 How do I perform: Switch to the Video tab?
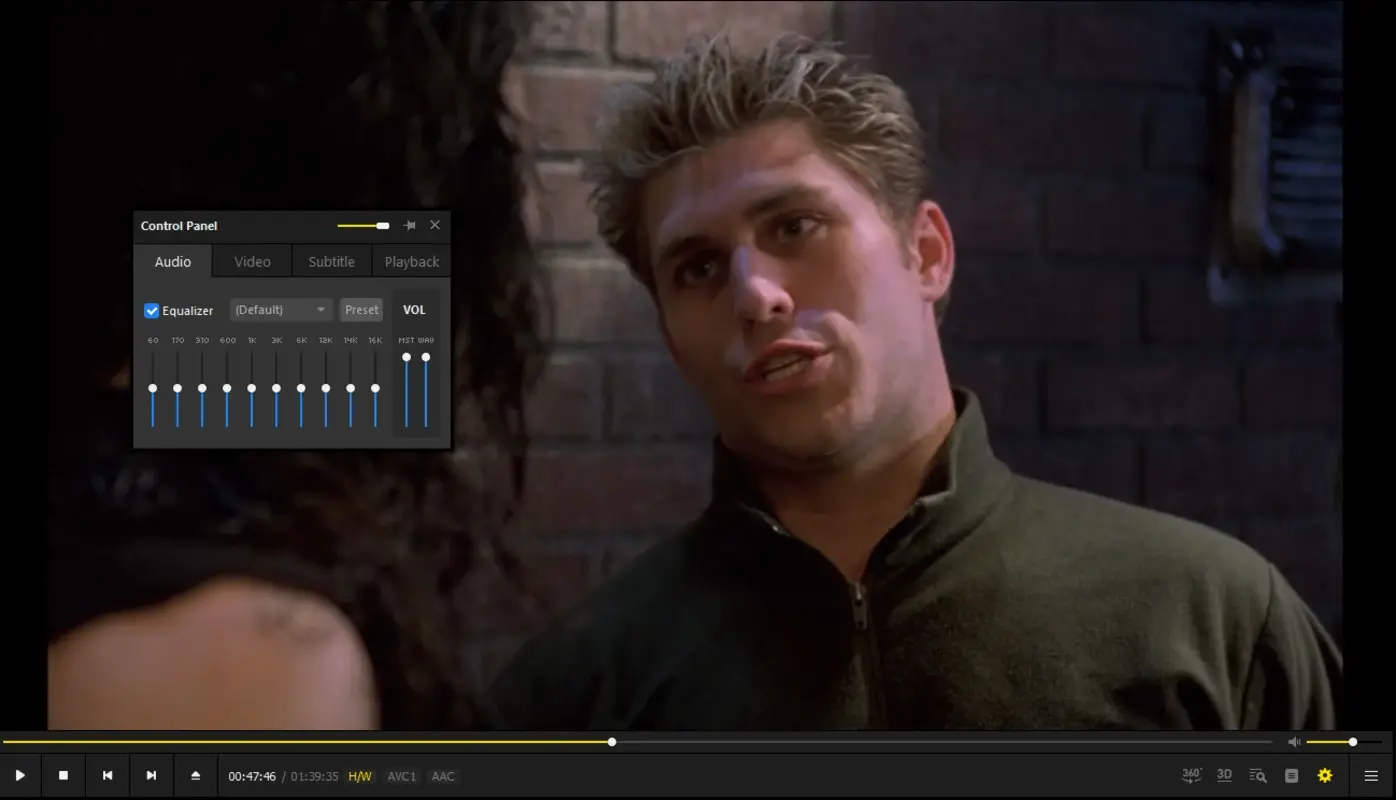[251, 261]
